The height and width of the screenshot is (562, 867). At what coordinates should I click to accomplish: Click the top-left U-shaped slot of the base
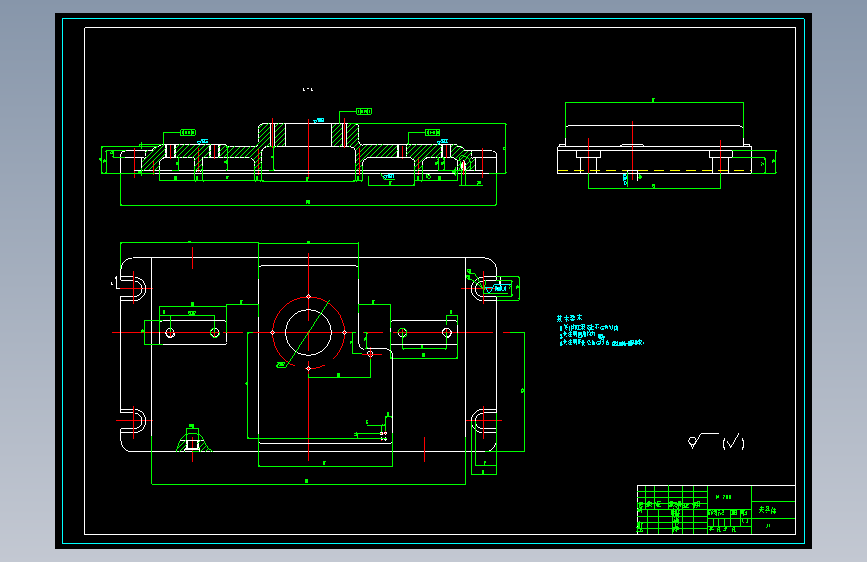pyautogui.click(x=134, y=288)
